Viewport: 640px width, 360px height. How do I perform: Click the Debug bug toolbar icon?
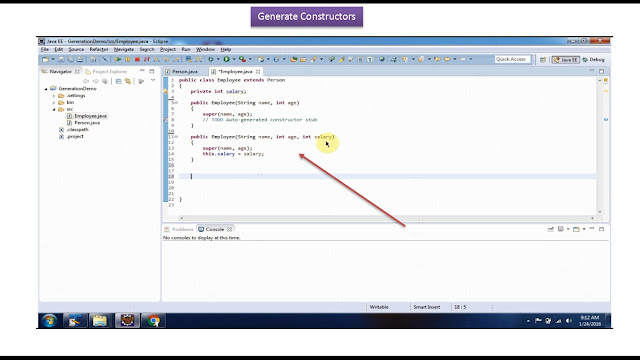[x=211, y=60]
